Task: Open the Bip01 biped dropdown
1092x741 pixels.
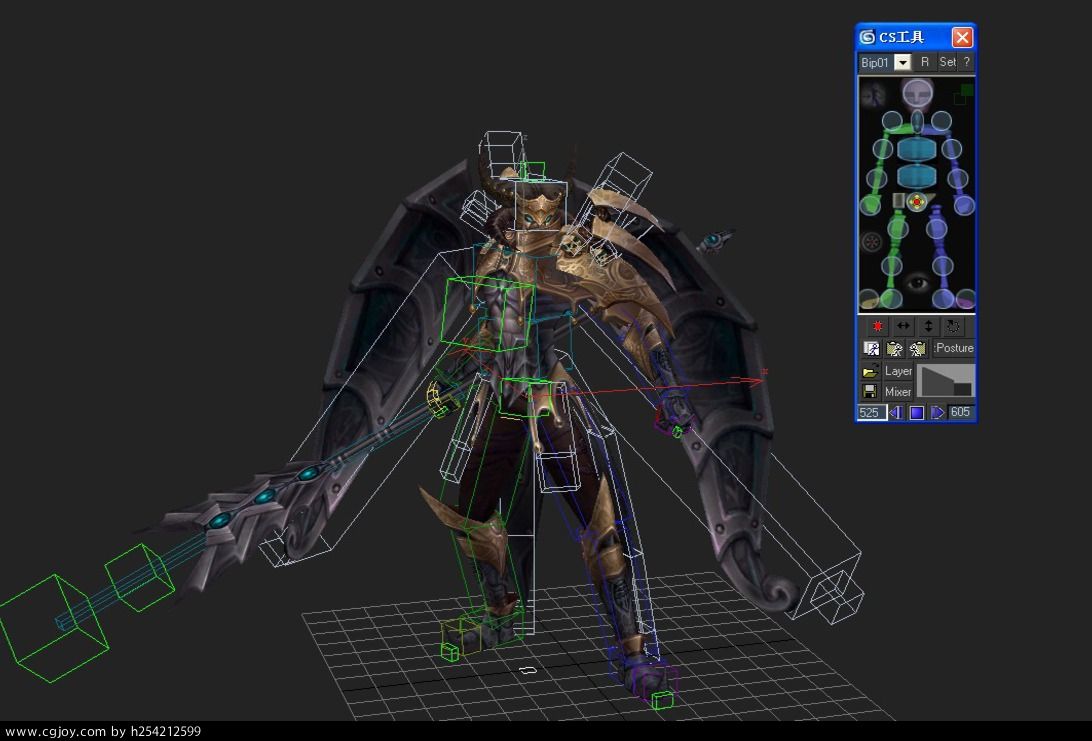Action: [x=902, y=62]
